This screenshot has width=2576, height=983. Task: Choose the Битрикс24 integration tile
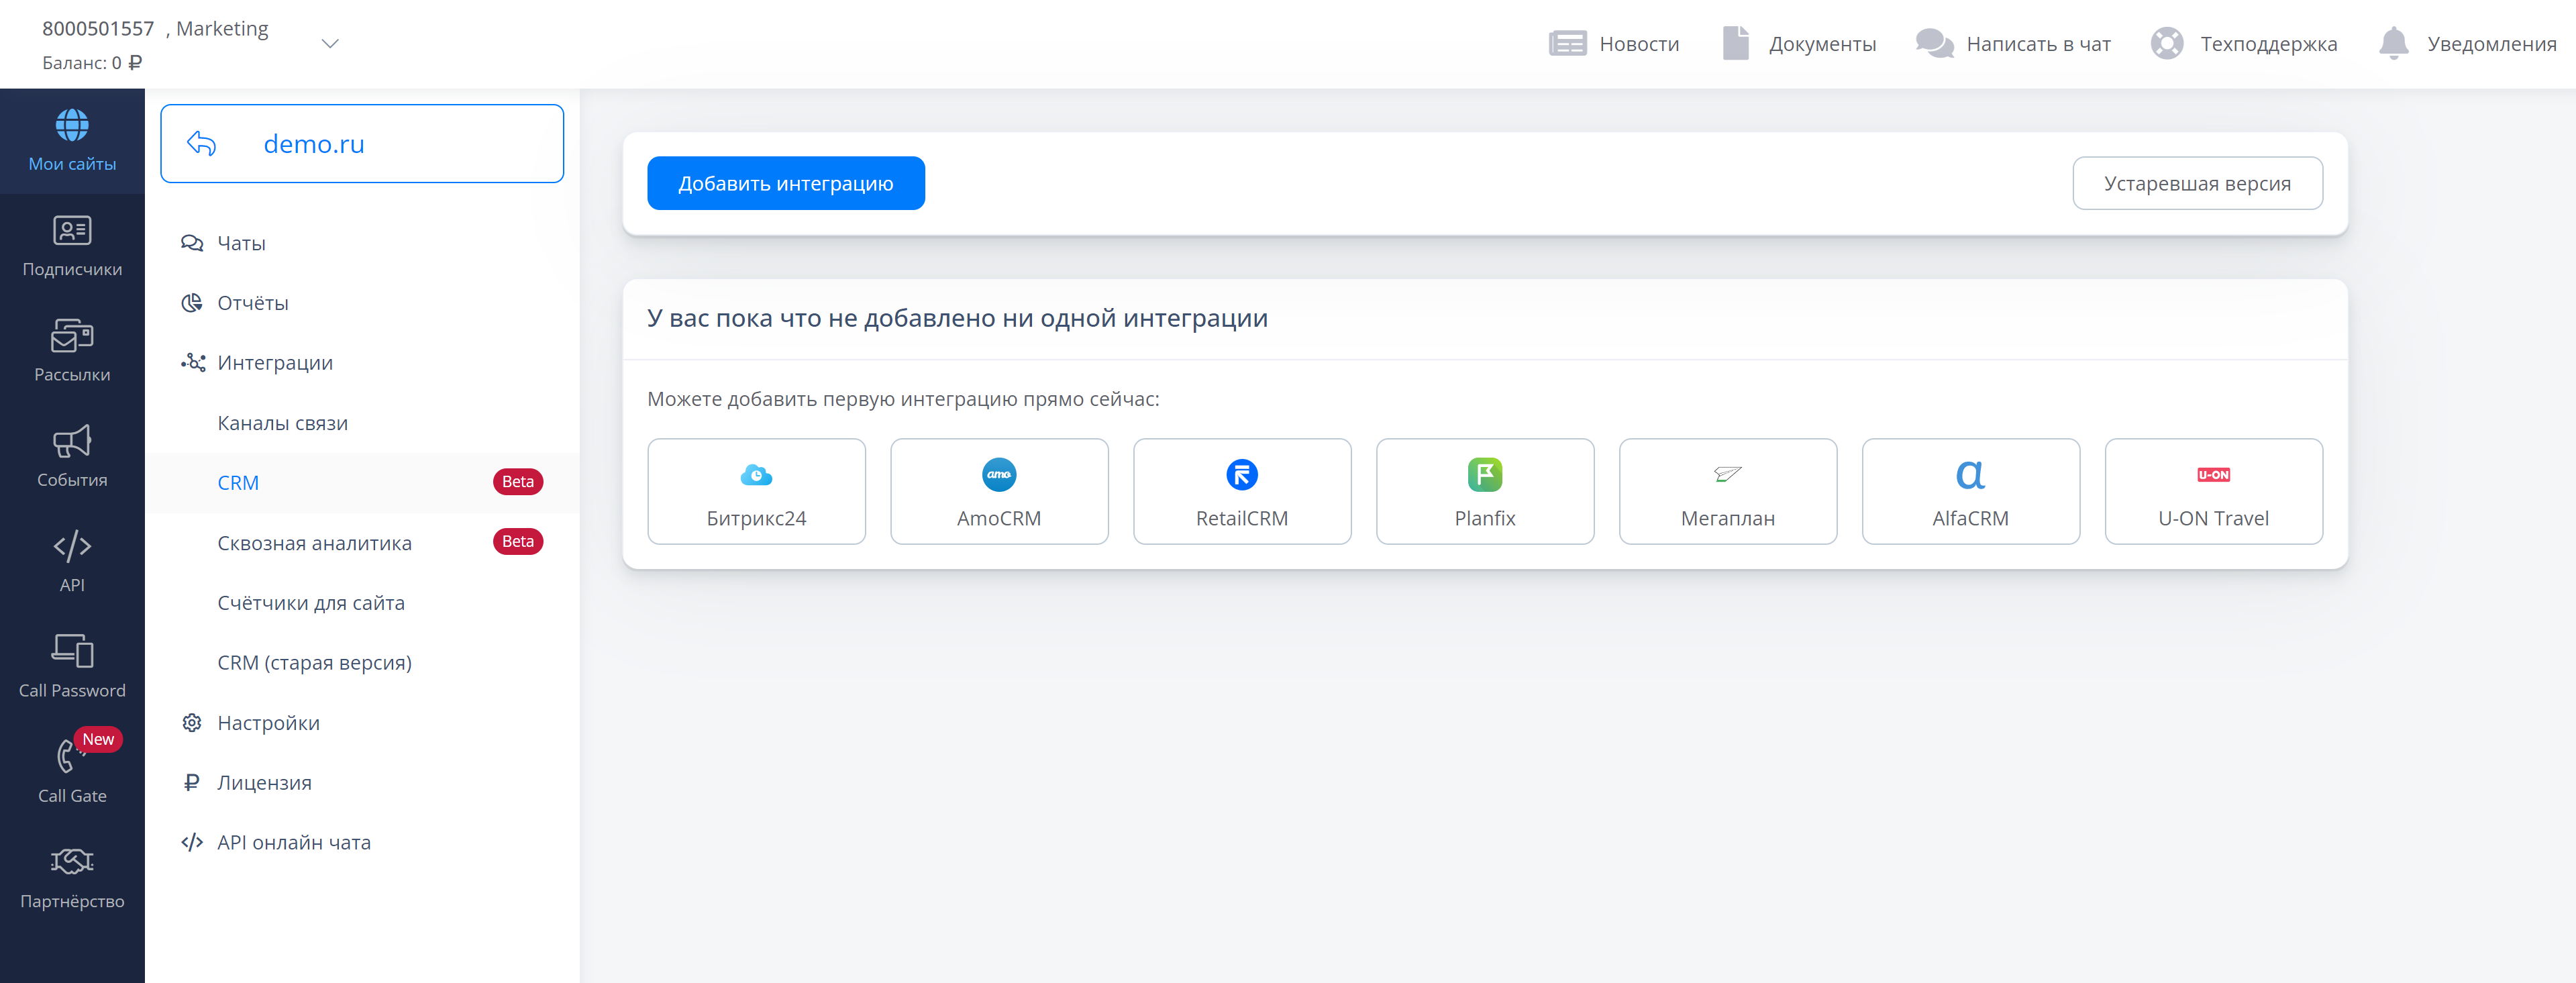(756, 492)
